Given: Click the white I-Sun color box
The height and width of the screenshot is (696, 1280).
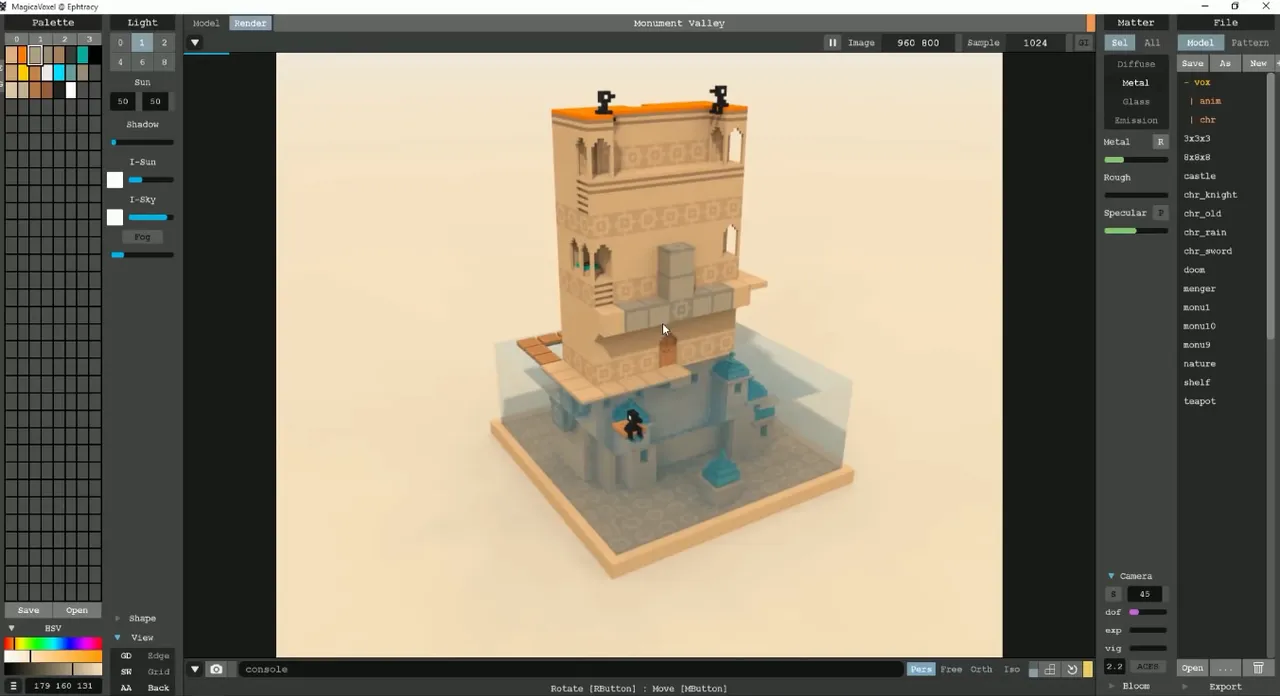Looking at the screenshot, I should (115, 180).
